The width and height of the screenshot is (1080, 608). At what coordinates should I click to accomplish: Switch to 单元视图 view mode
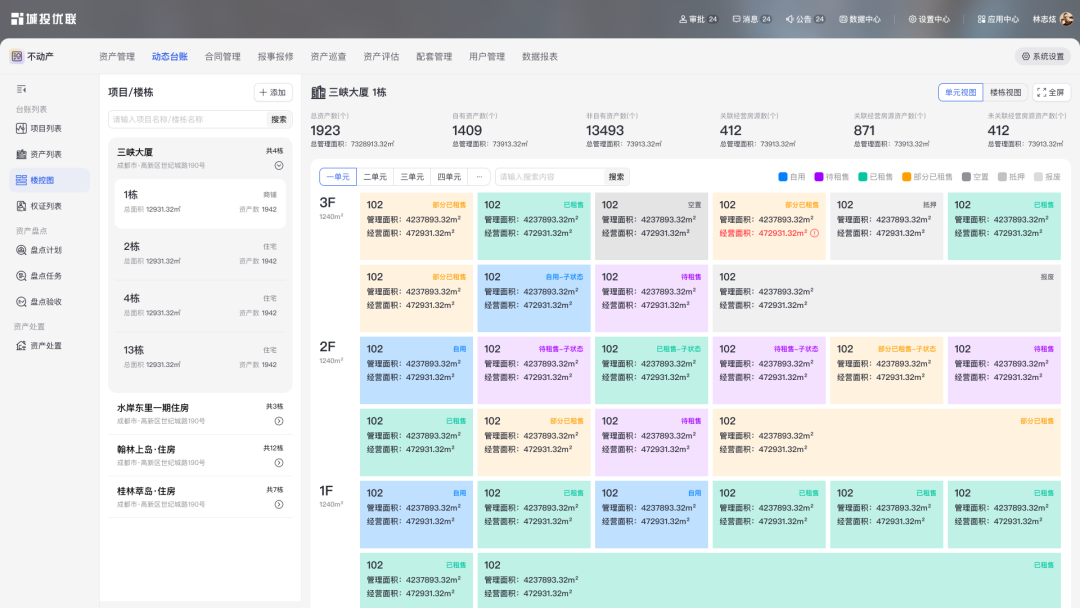tap(960, 92)
